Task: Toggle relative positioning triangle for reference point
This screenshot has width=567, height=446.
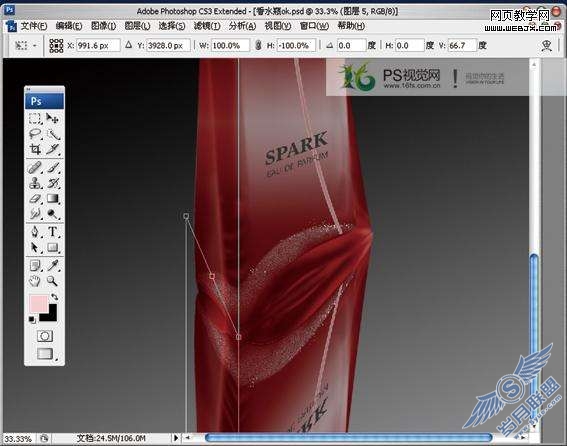Action: (128, 45)
